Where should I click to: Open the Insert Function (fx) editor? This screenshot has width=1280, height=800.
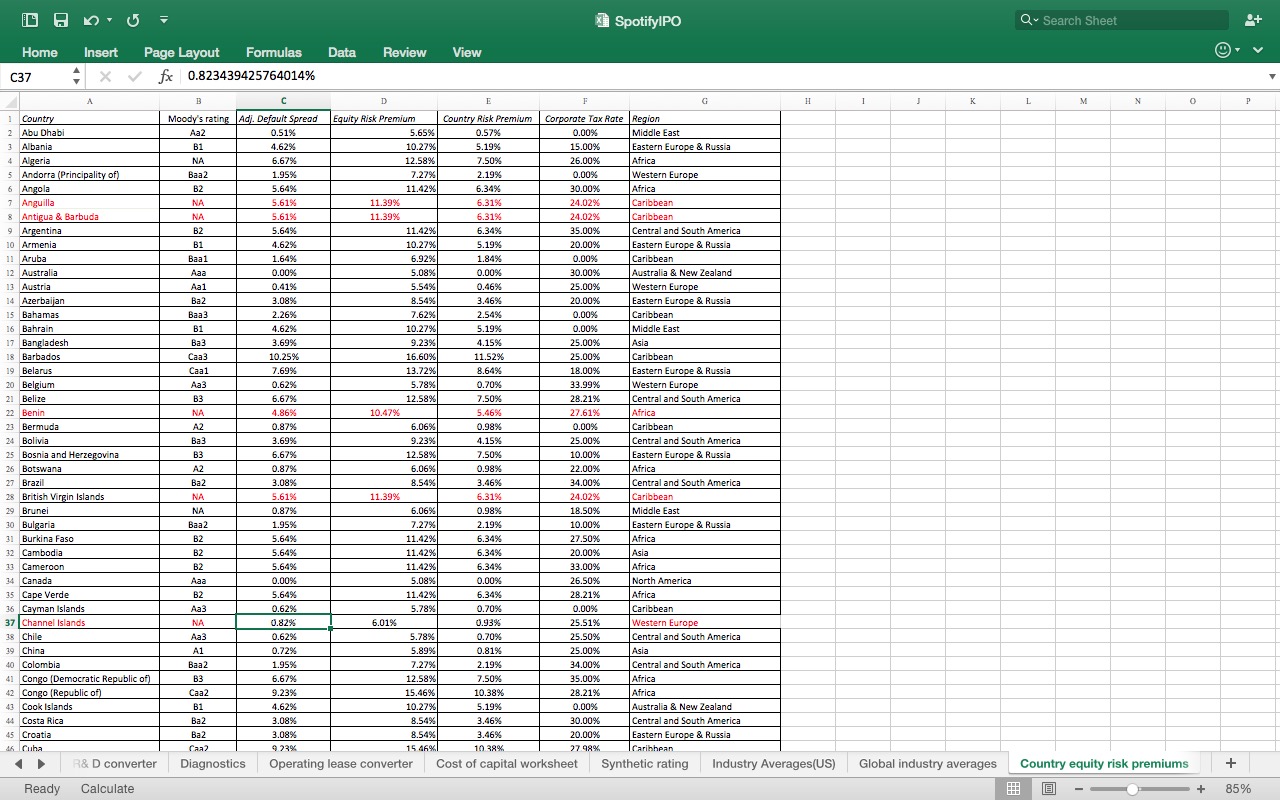pos(166,76)
